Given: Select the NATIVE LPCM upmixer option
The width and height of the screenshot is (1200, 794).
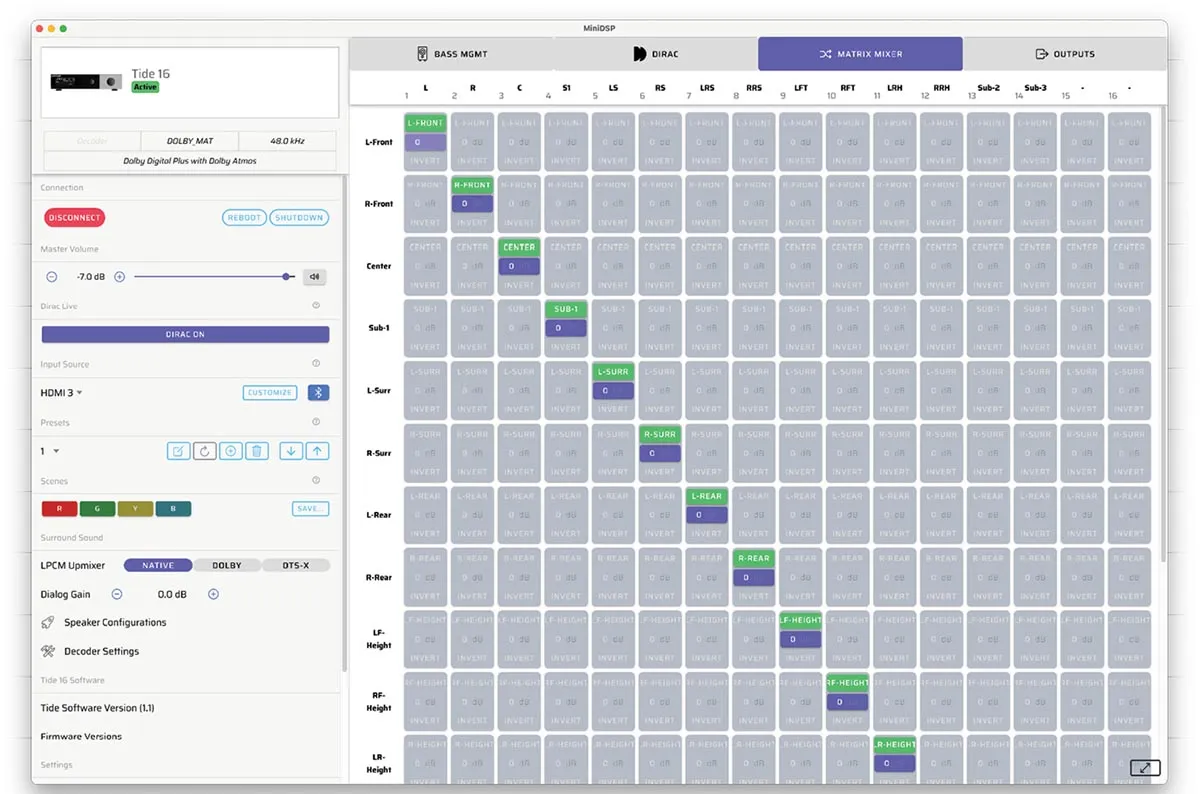Looking at the screenshot, I should (x=158, y=565).
